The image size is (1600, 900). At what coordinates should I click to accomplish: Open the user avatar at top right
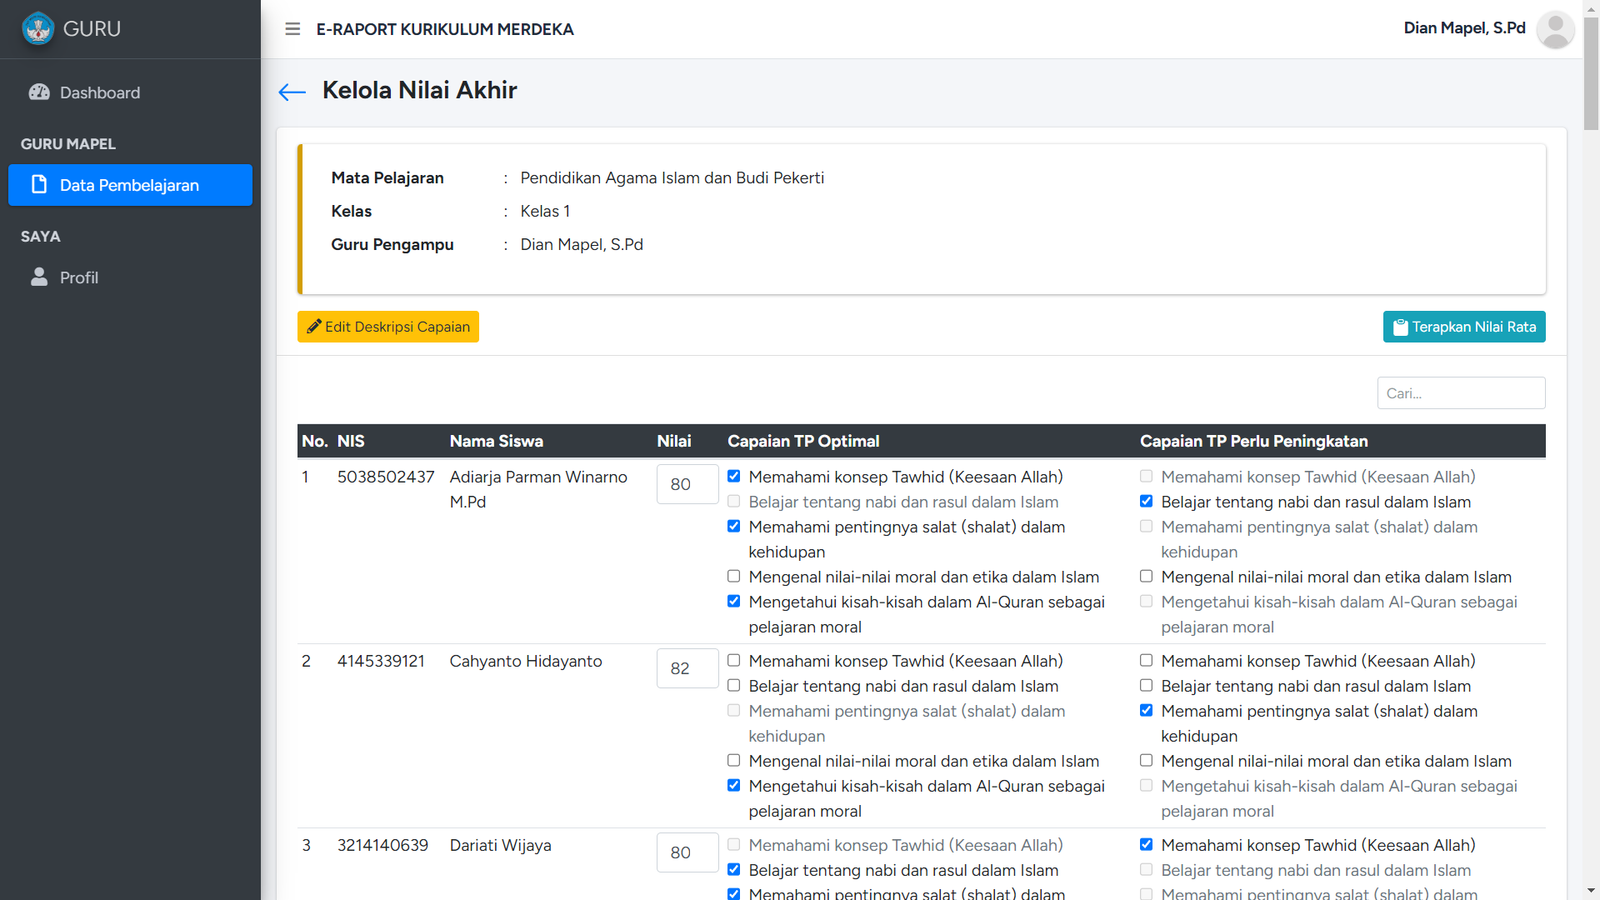click(x=1554, y=29)
